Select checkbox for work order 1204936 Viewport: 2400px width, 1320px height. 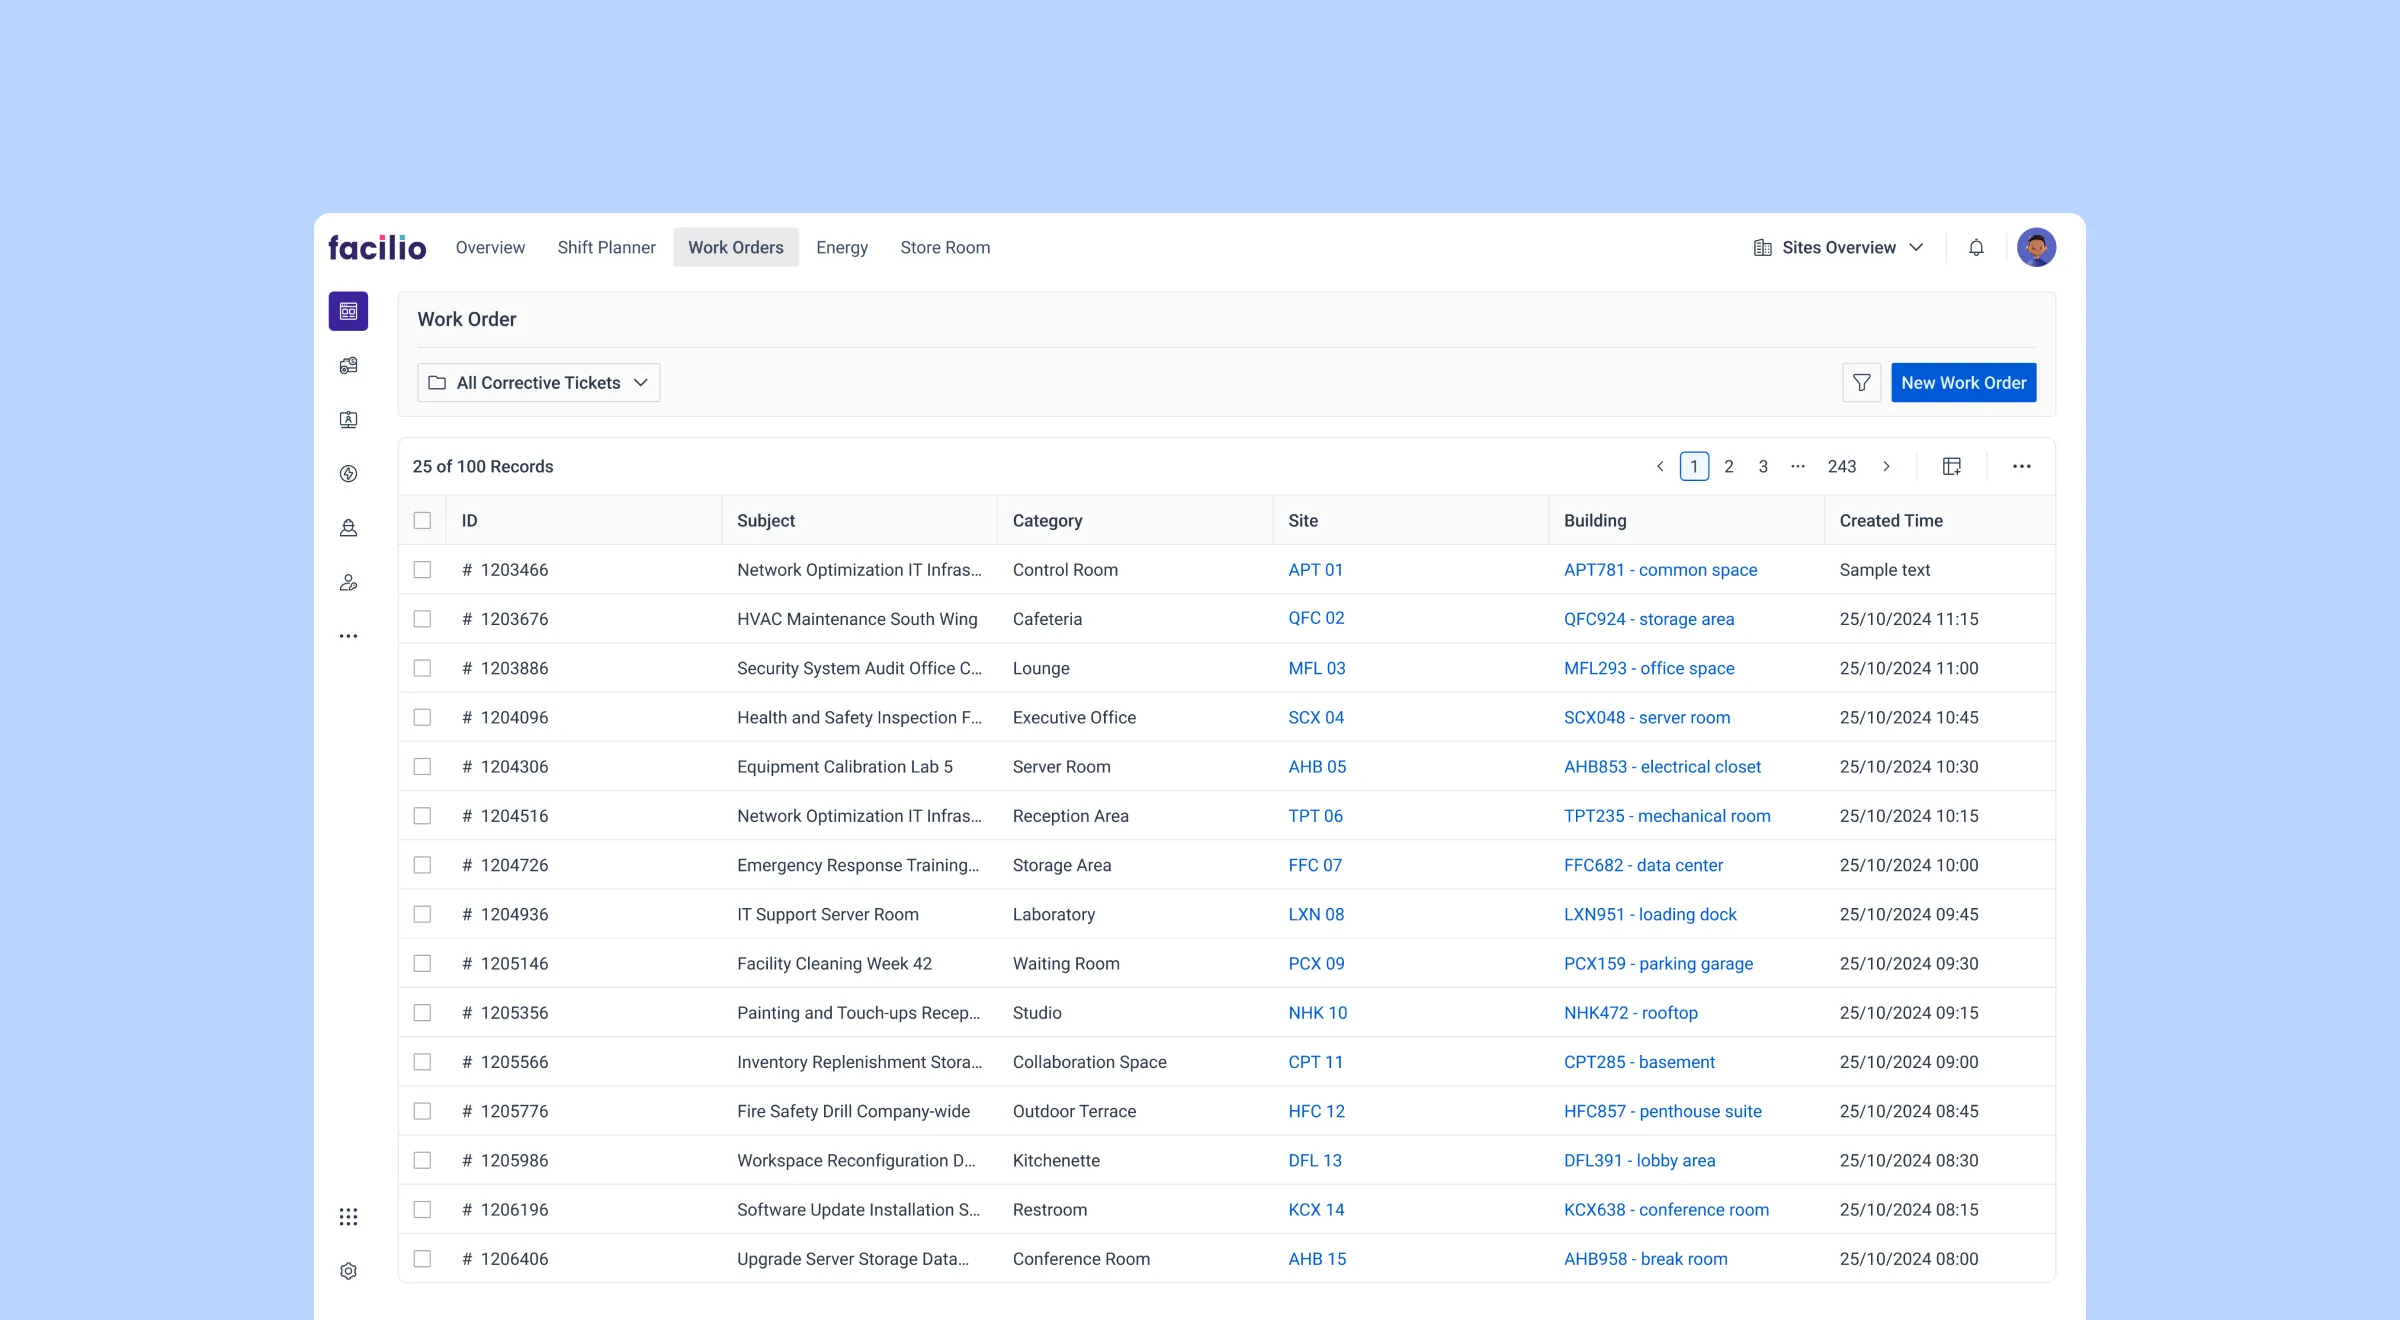pos(422,914)
